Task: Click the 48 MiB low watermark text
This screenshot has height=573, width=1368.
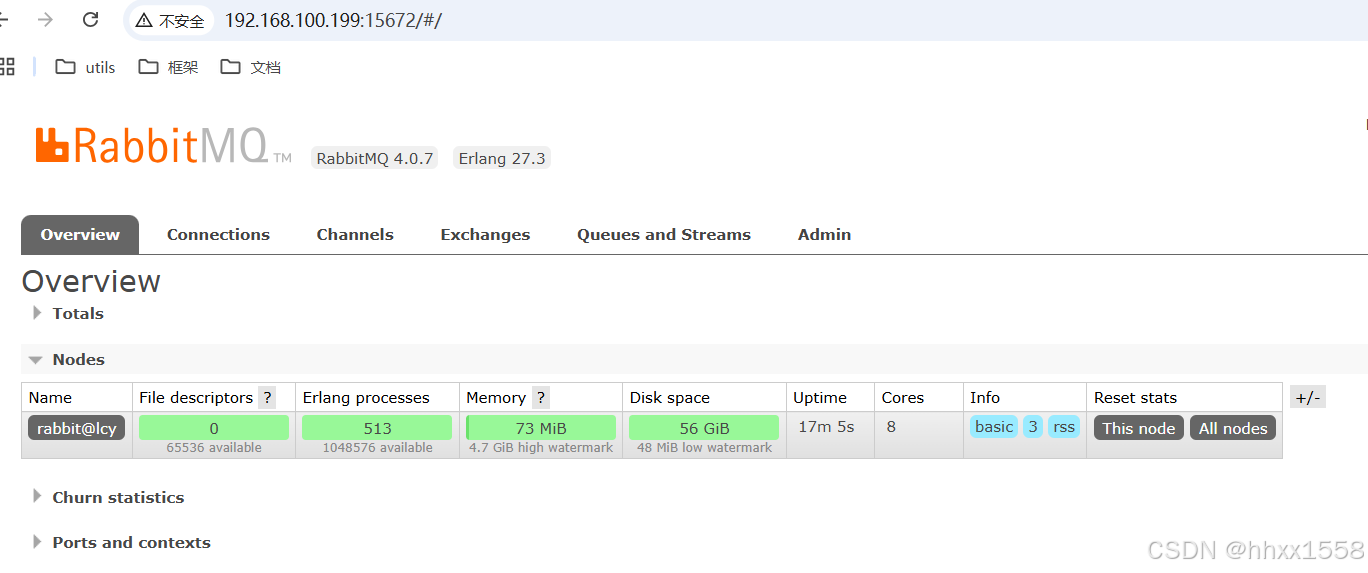Action: tap(705, 448)
